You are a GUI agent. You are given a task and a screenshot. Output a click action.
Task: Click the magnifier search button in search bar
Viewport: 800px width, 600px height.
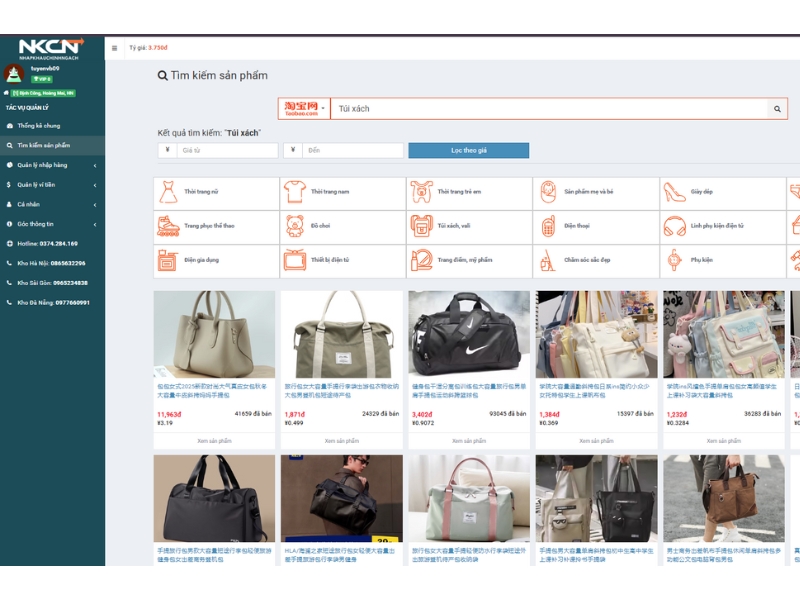pyautogui.click(x=777, y=109)
